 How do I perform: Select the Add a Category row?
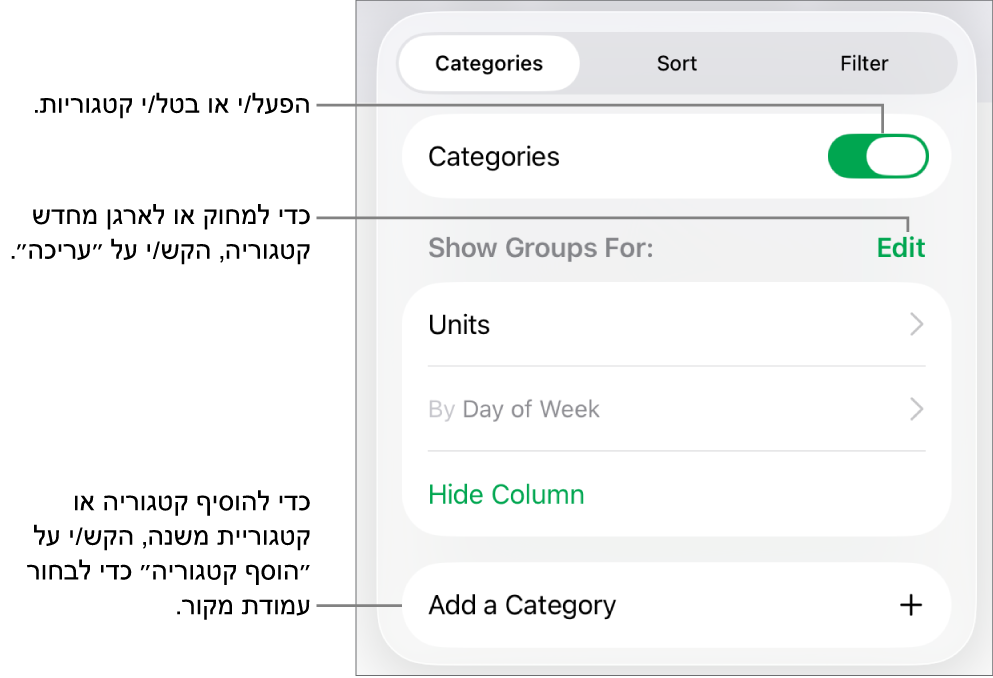tap(675, 605)
